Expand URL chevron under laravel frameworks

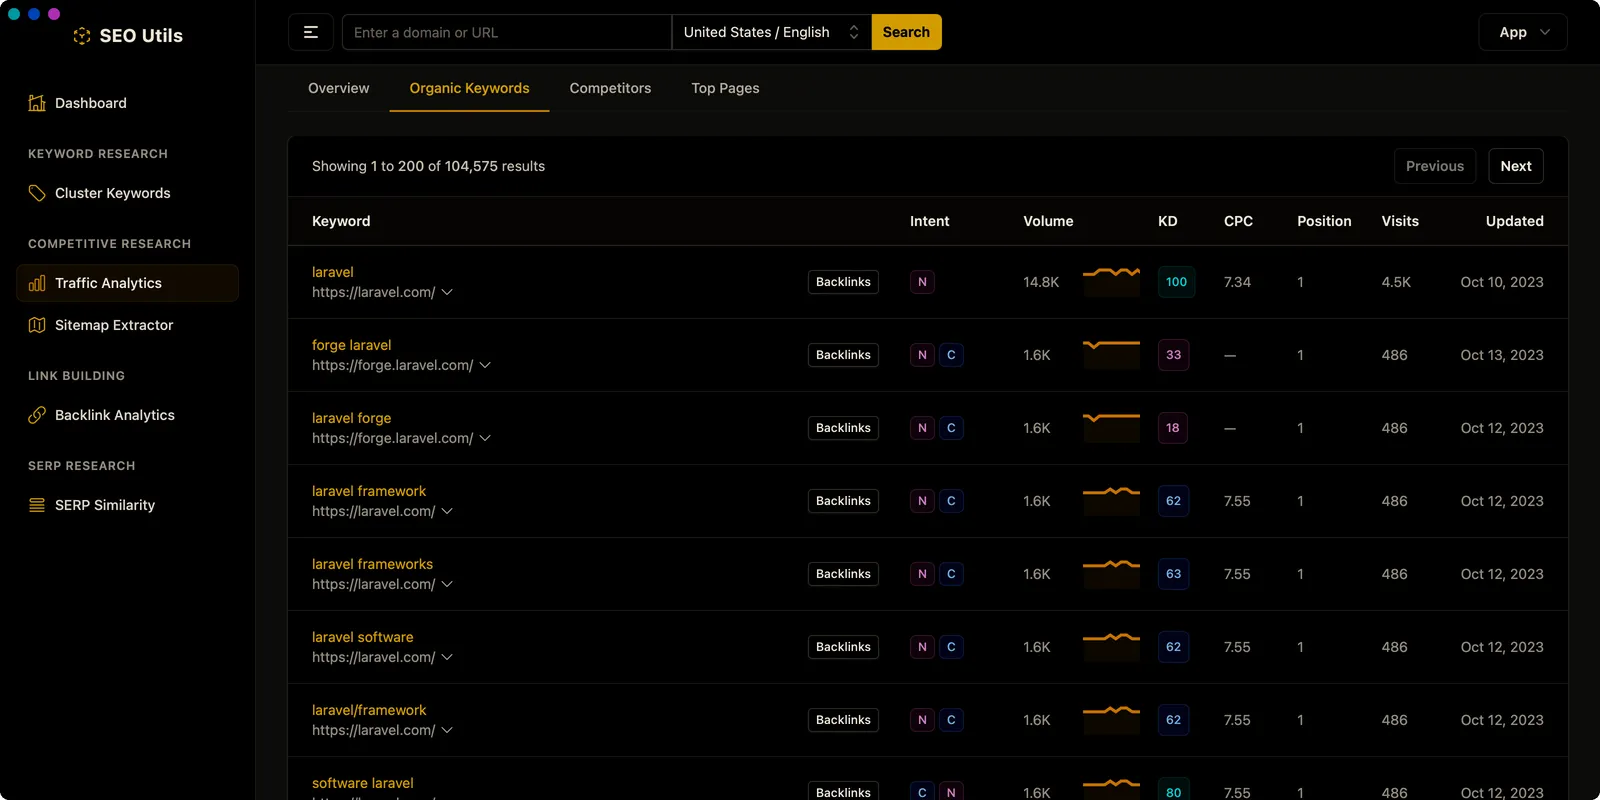(x=447, y=584)
